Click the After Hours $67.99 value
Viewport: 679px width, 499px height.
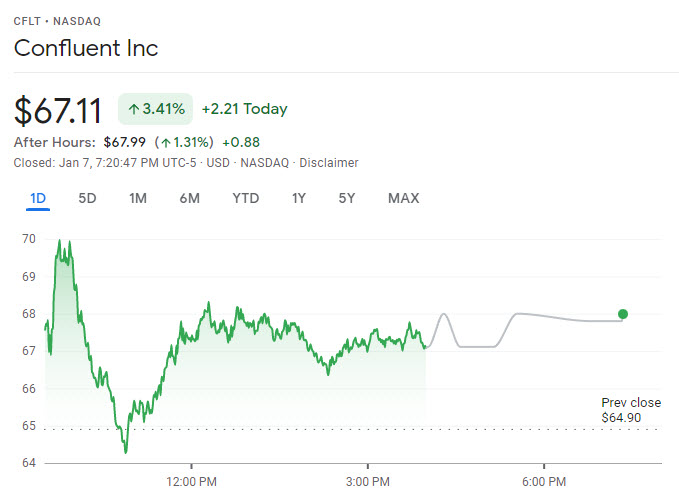click(125, 142)
